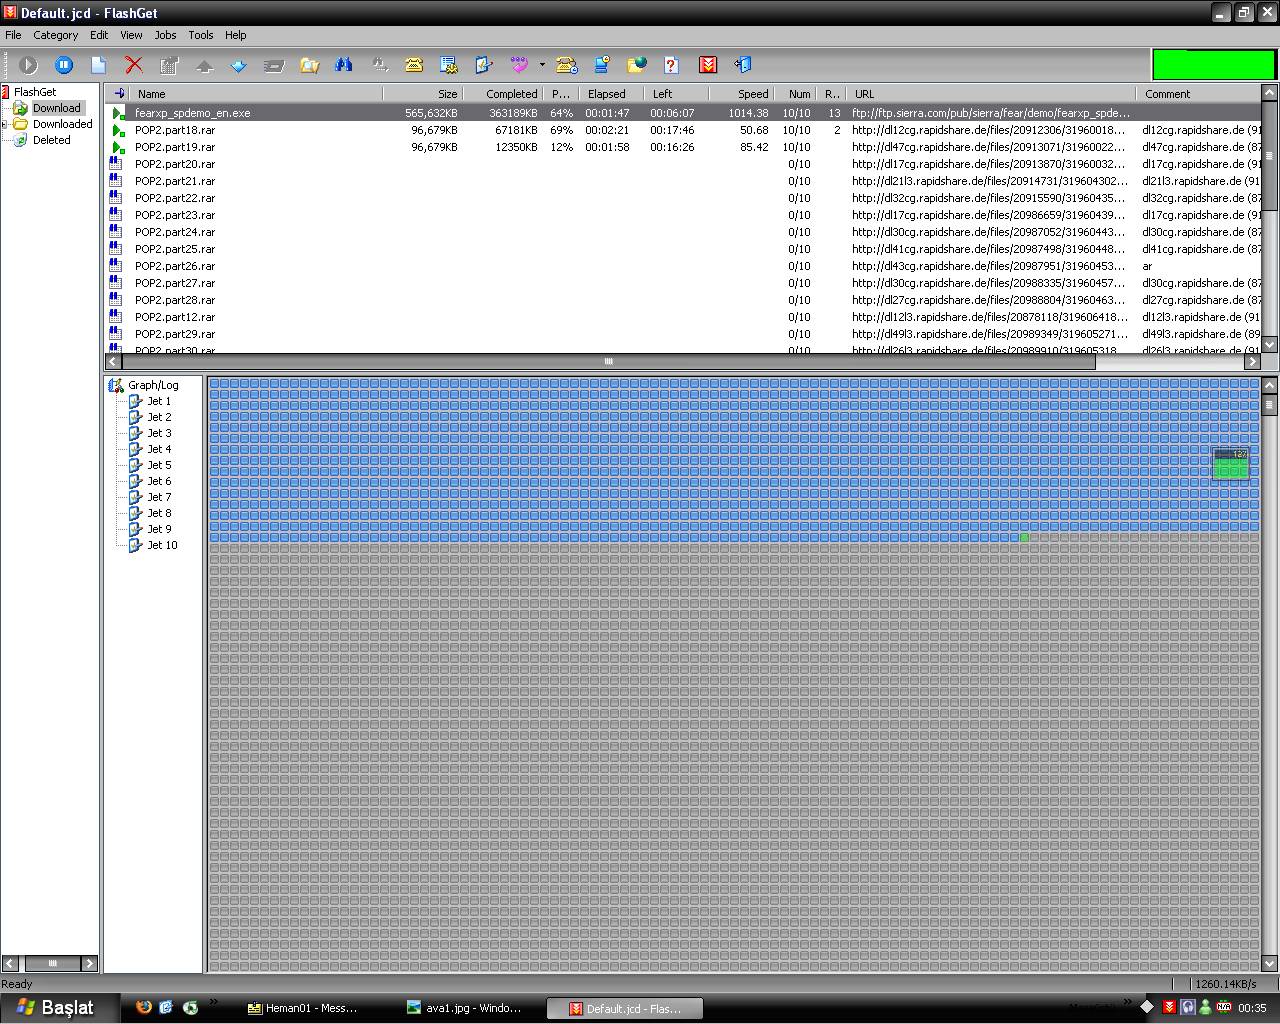The image size is (1280, 1024).
Task: Open job properties clipboard icon
Action: (x=169, y=65)
